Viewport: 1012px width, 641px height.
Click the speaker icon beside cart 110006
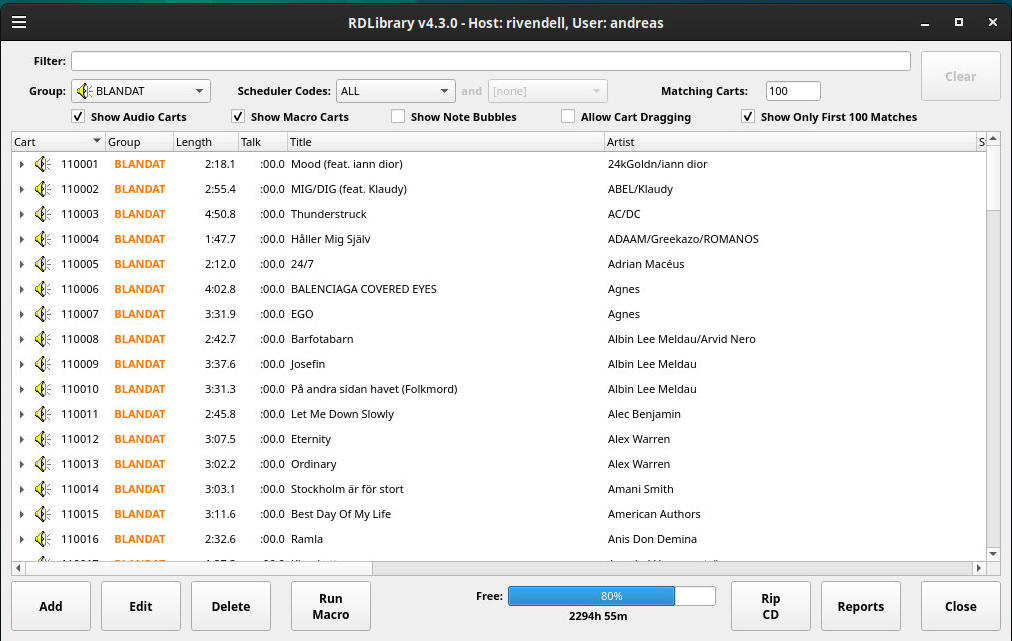point(43,289)
